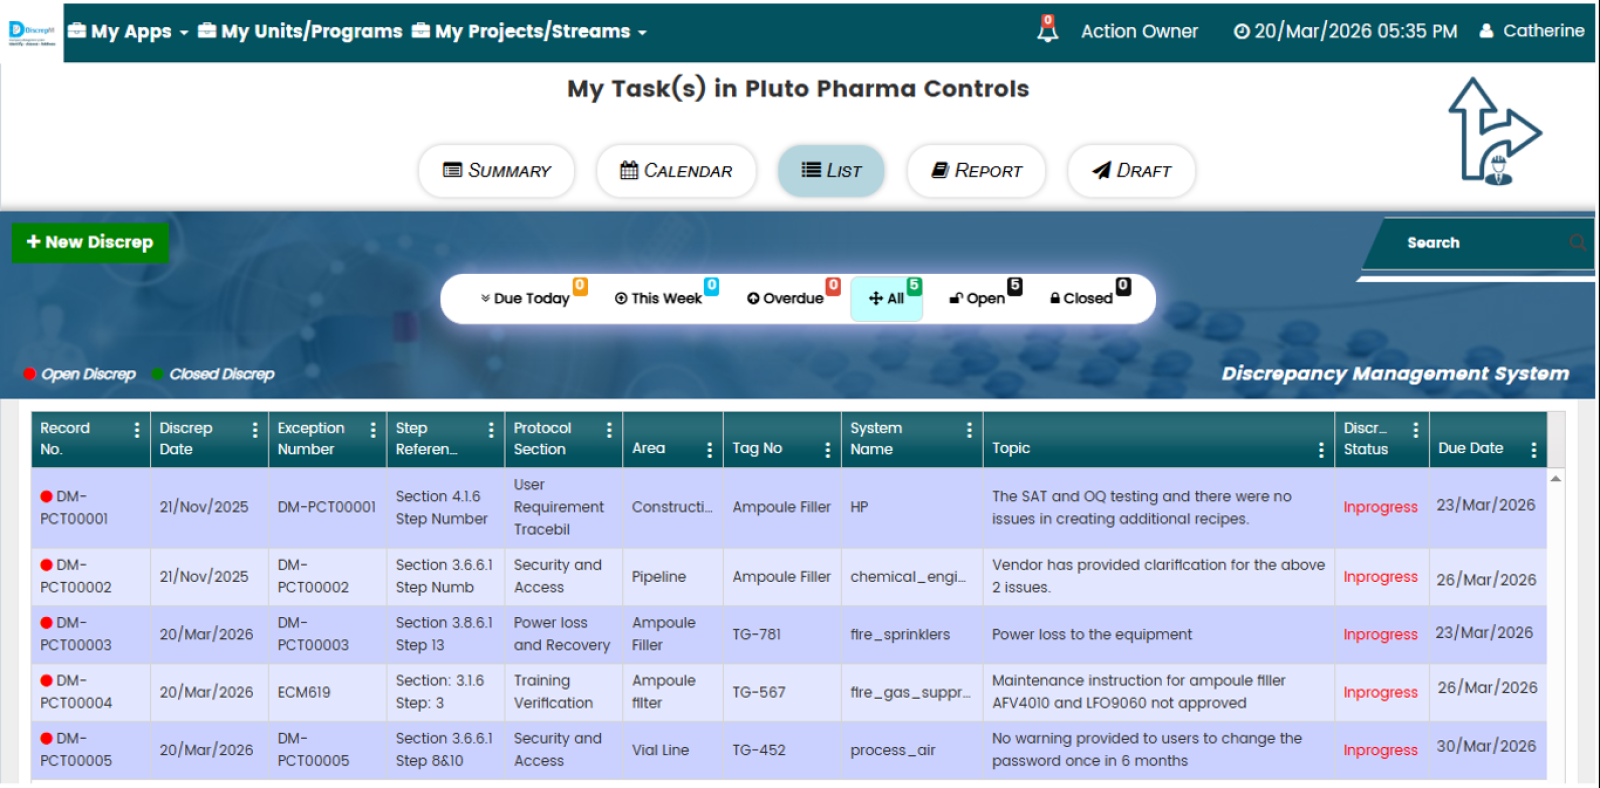Click exception number ECM619
The image size is (1600, 788).
coord(304,692)
